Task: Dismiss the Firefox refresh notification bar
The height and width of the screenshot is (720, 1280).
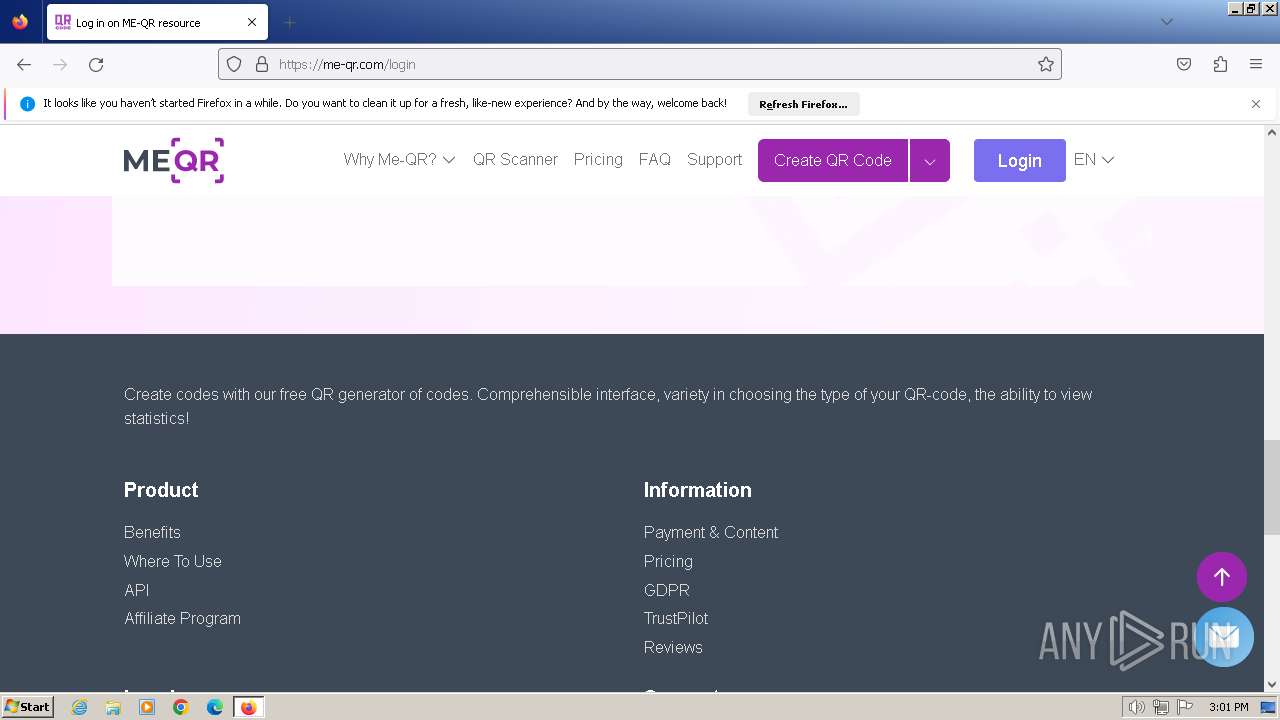Action: pyautogui.click(x=1256, y=104)
